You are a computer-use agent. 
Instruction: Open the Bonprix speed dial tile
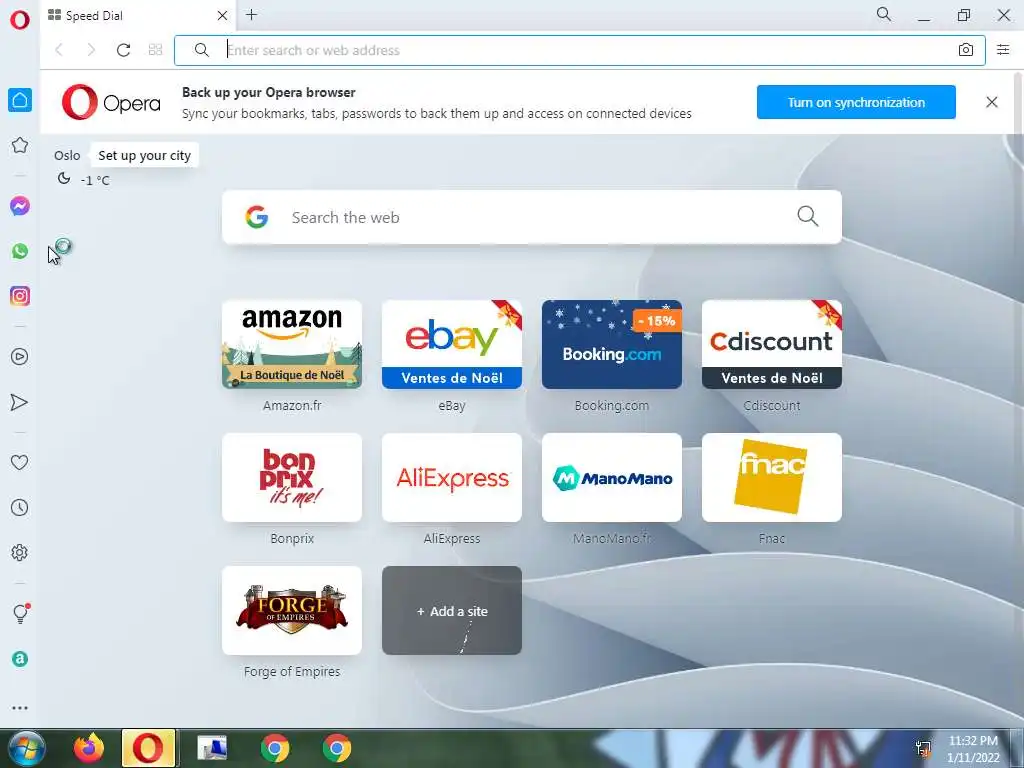pos(292,477)
